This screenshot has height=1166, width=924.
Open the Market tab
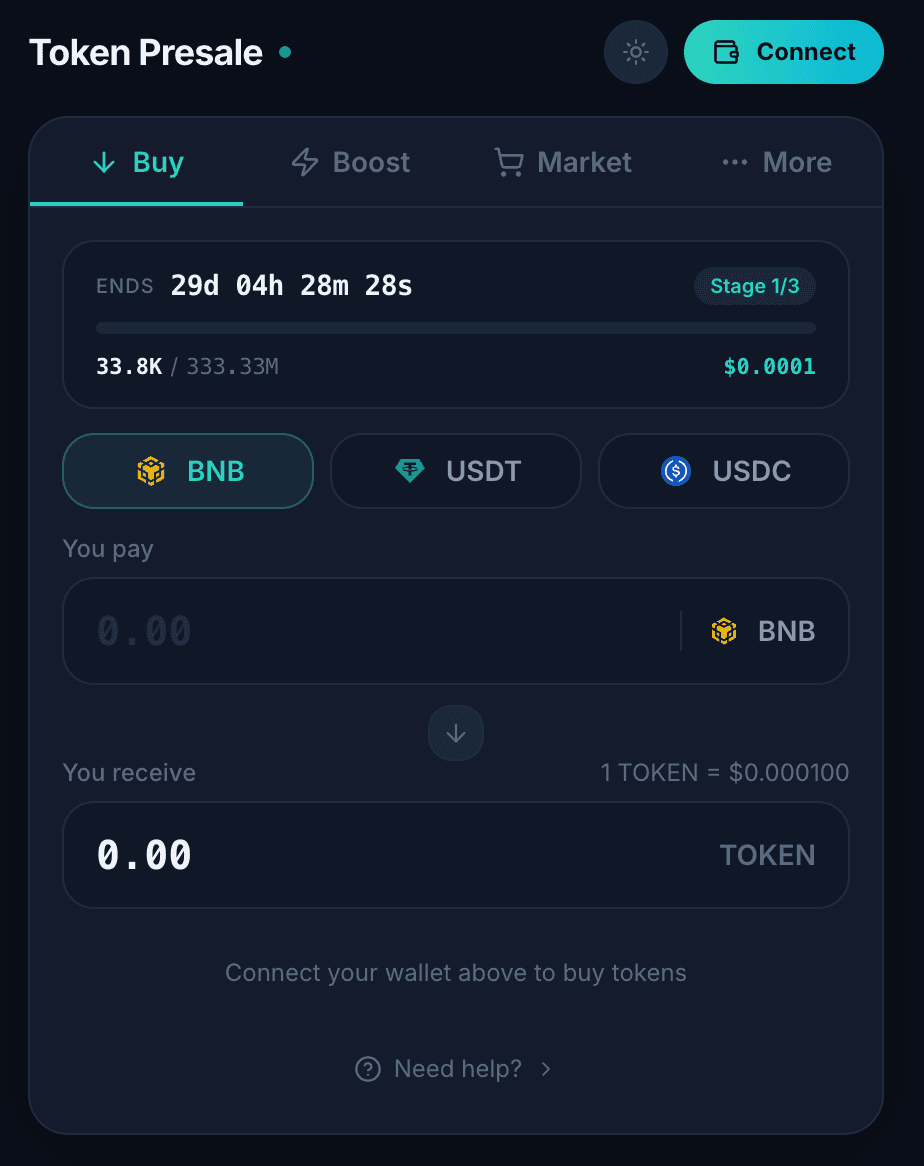click(x=563, y=162)
